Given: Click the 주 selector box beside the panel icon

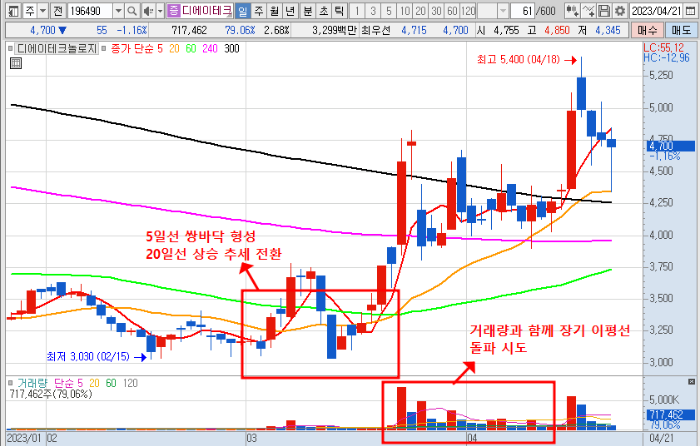Looking at the screenshot, I should point(30,11).
